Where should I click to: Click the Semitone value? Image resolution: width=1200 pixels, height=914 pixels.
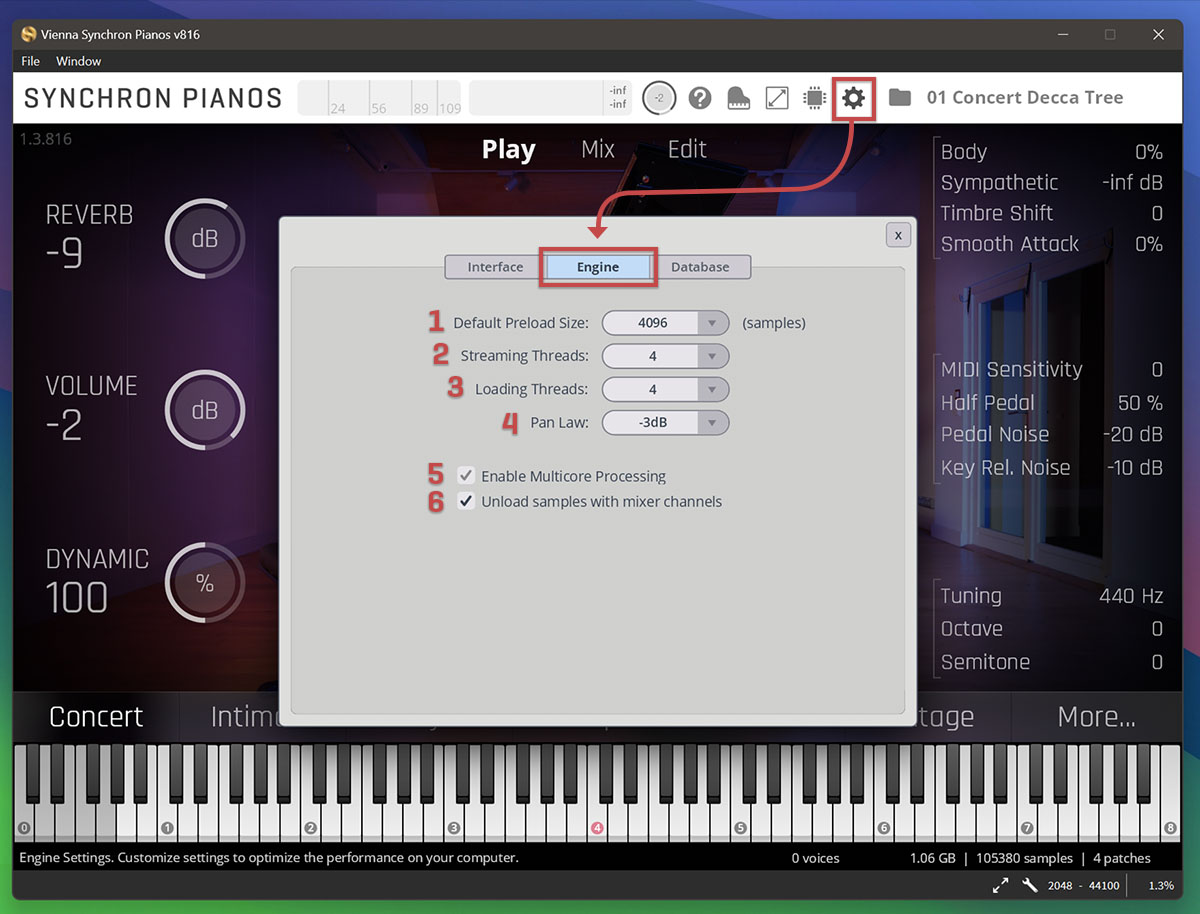point(1157,662)
